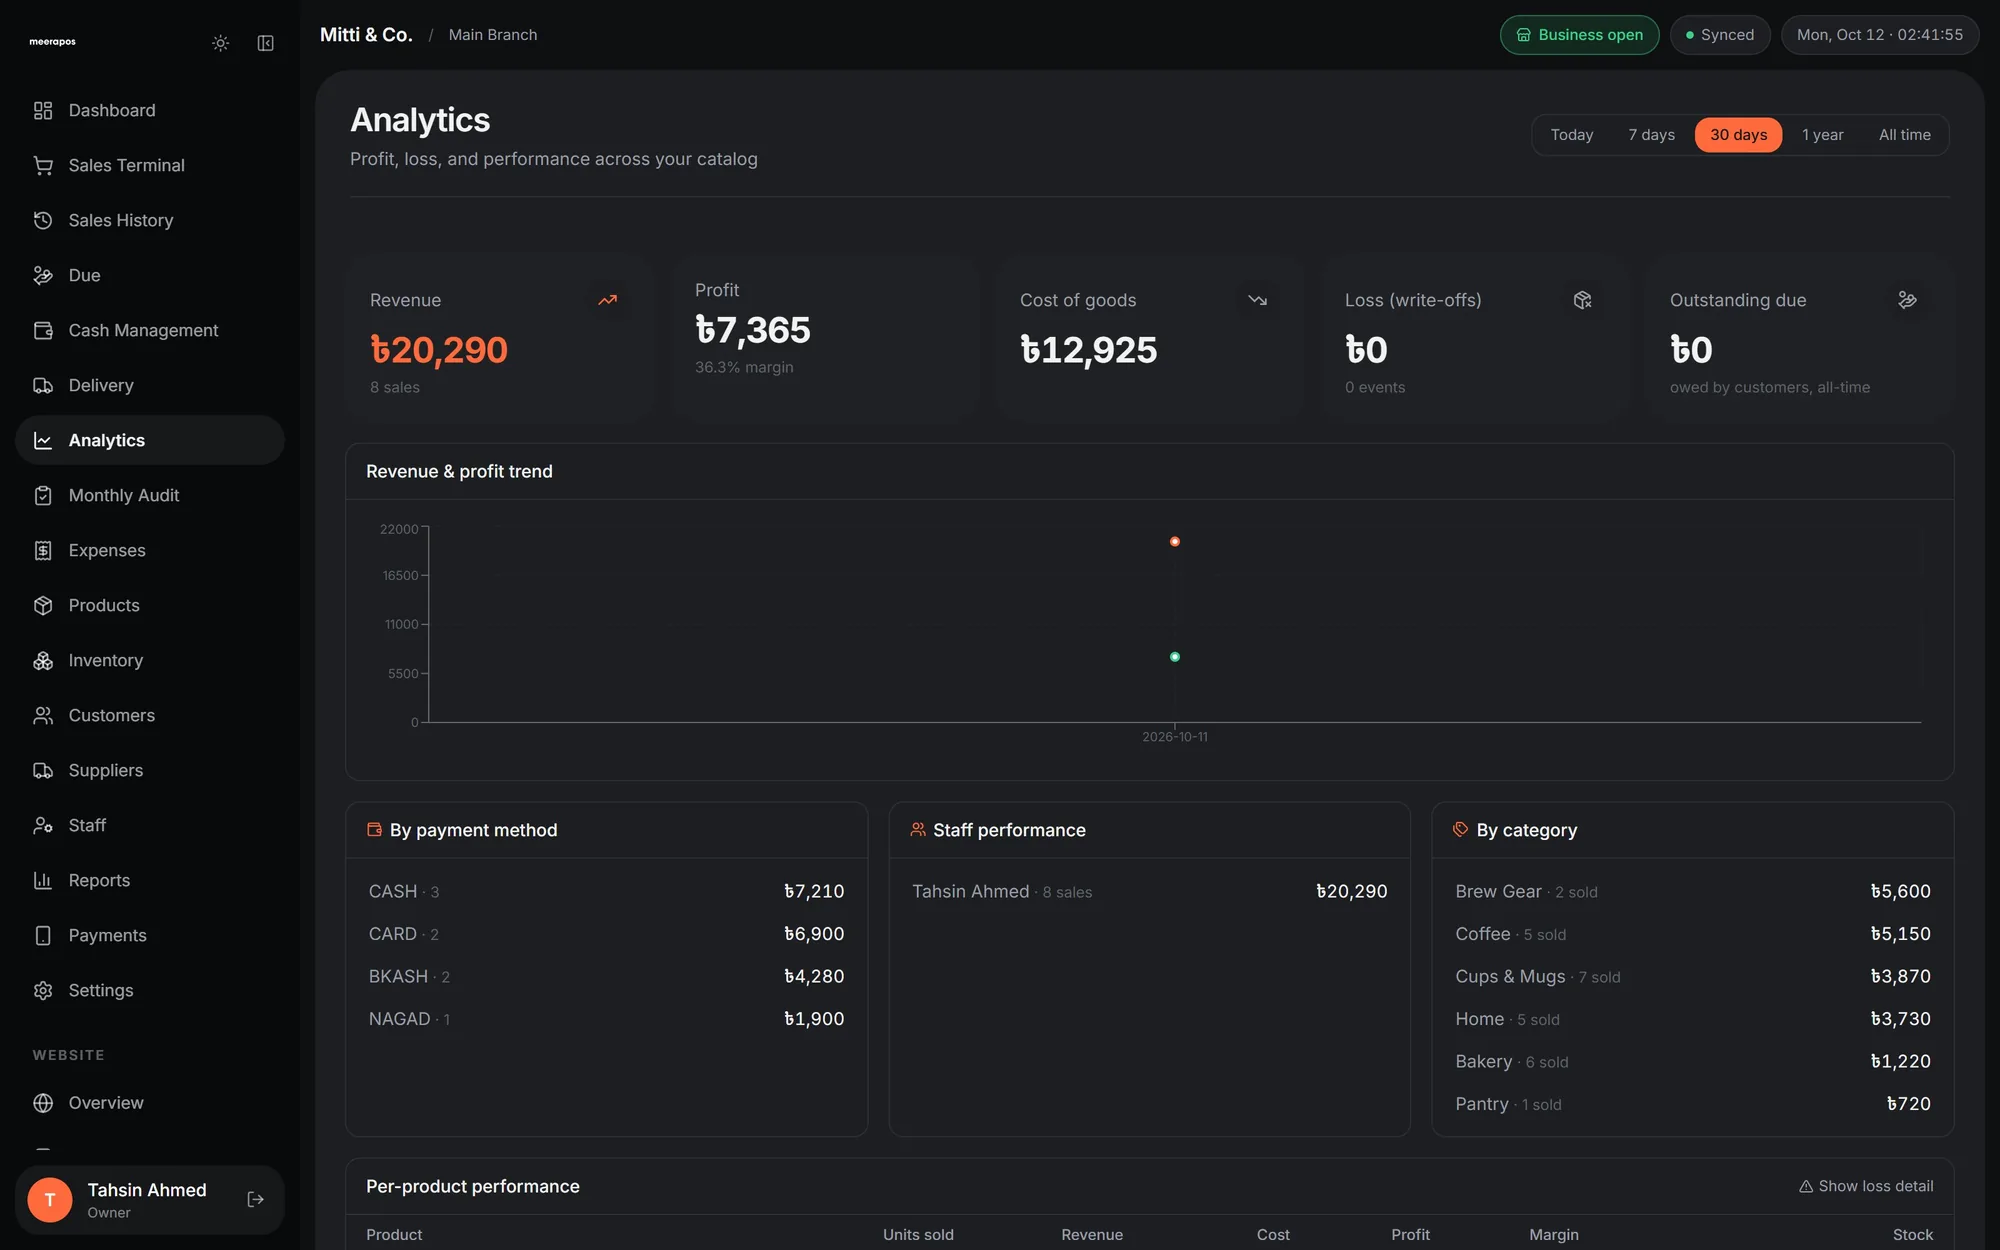Select the Today time range
The height and width of the screenshot is (1250, 2000).
tap(1572, 135)
